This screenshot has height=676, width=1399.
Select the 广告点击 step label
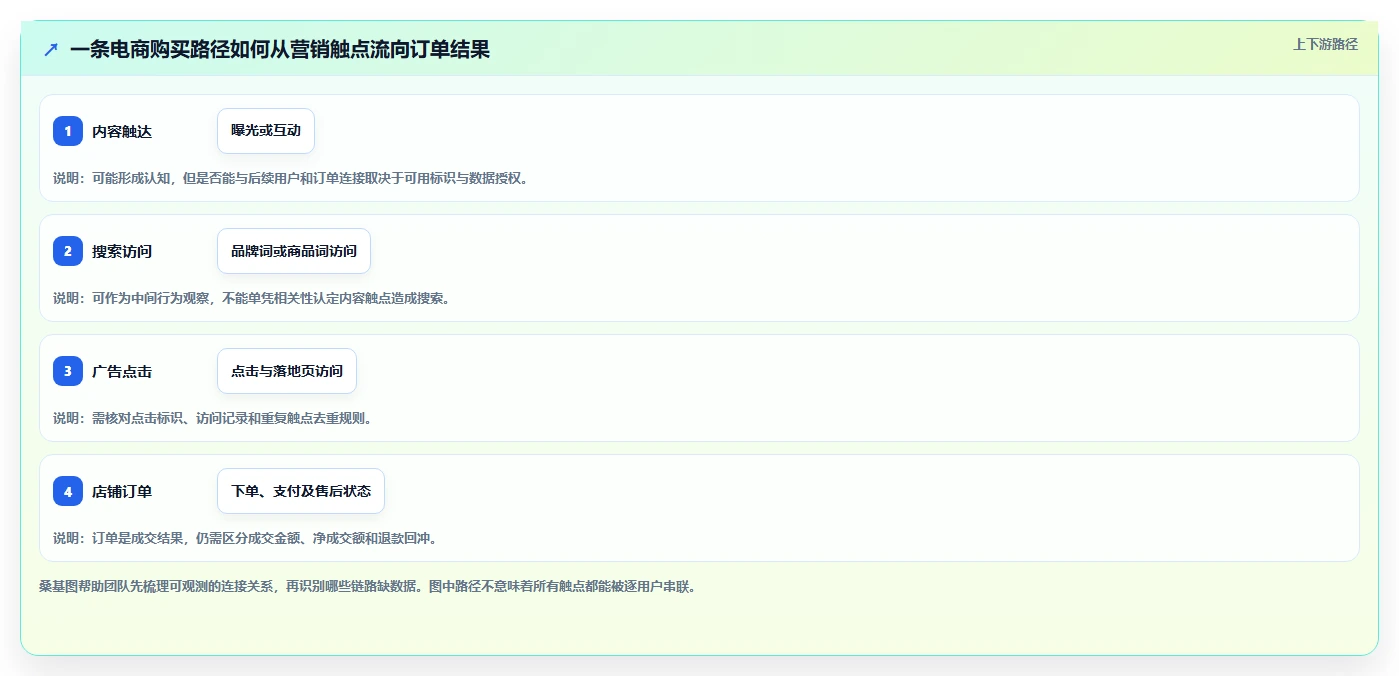point(122,371)
